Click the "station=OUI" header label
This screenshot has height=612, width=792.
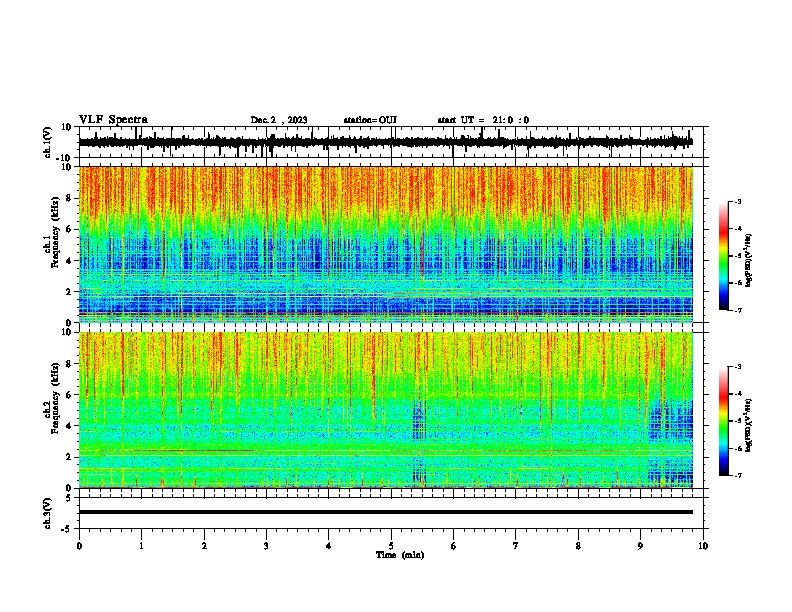click(x=370, y=120)
